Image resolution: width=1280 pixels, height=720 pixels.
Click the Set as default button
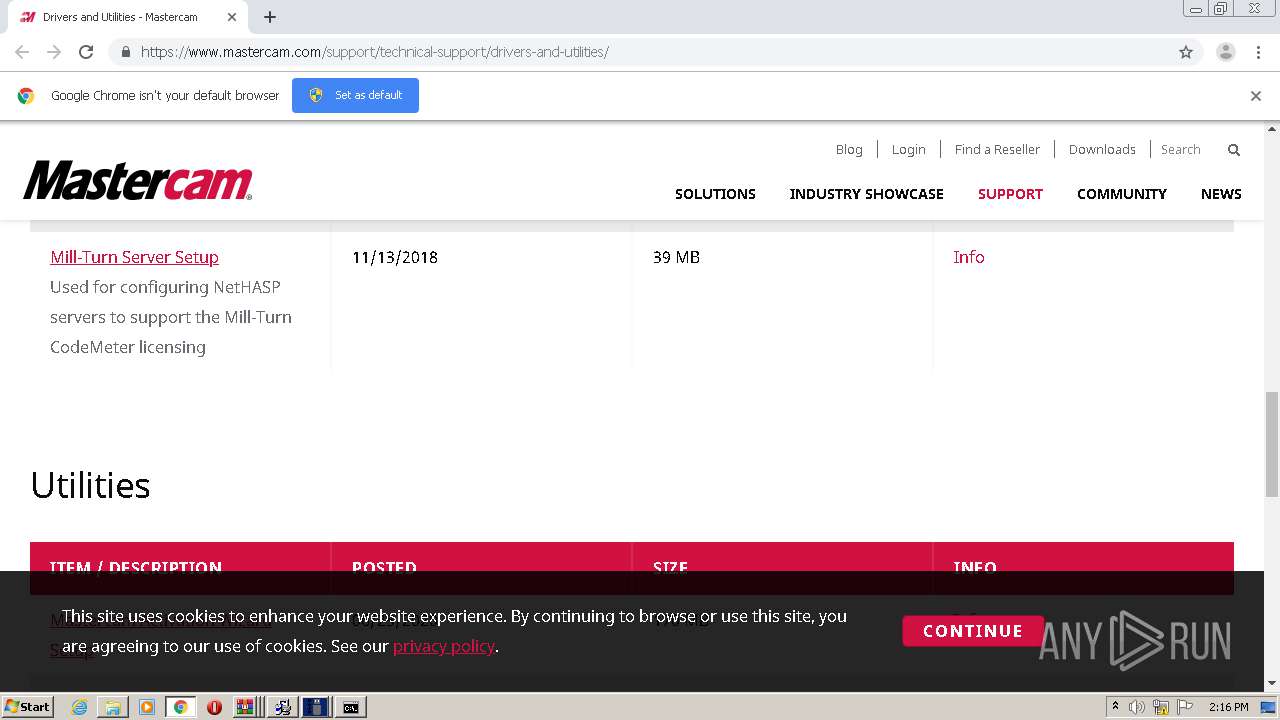(x=355, y=95)
